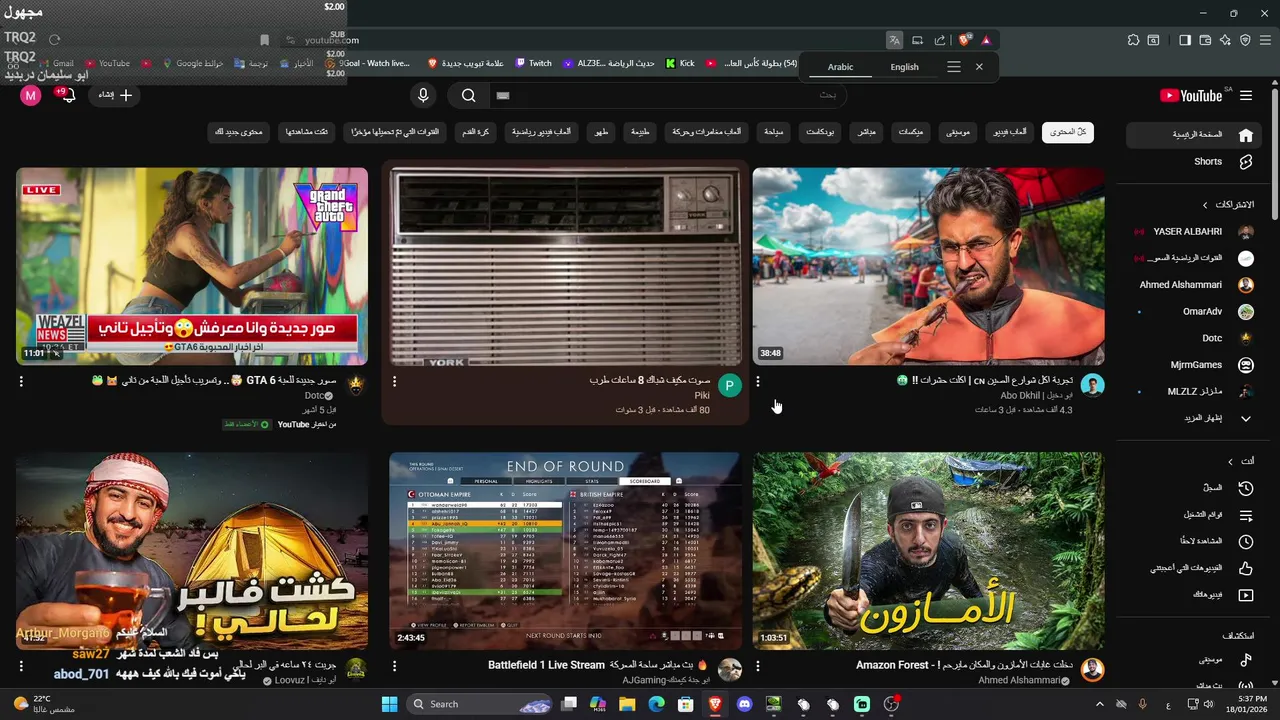Toggle the browser sidebar panel icon
This screenshot has width=1280, height=720.
[1185, 40]
